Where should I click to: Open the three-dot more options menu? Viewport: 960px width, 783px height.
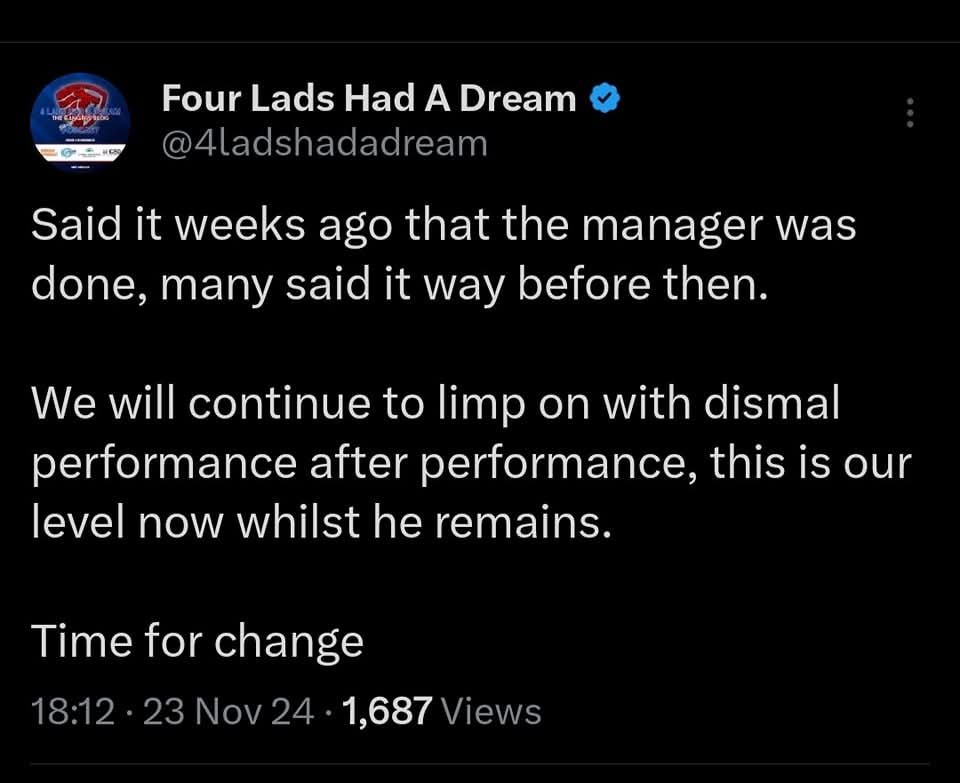coord(910,113)
